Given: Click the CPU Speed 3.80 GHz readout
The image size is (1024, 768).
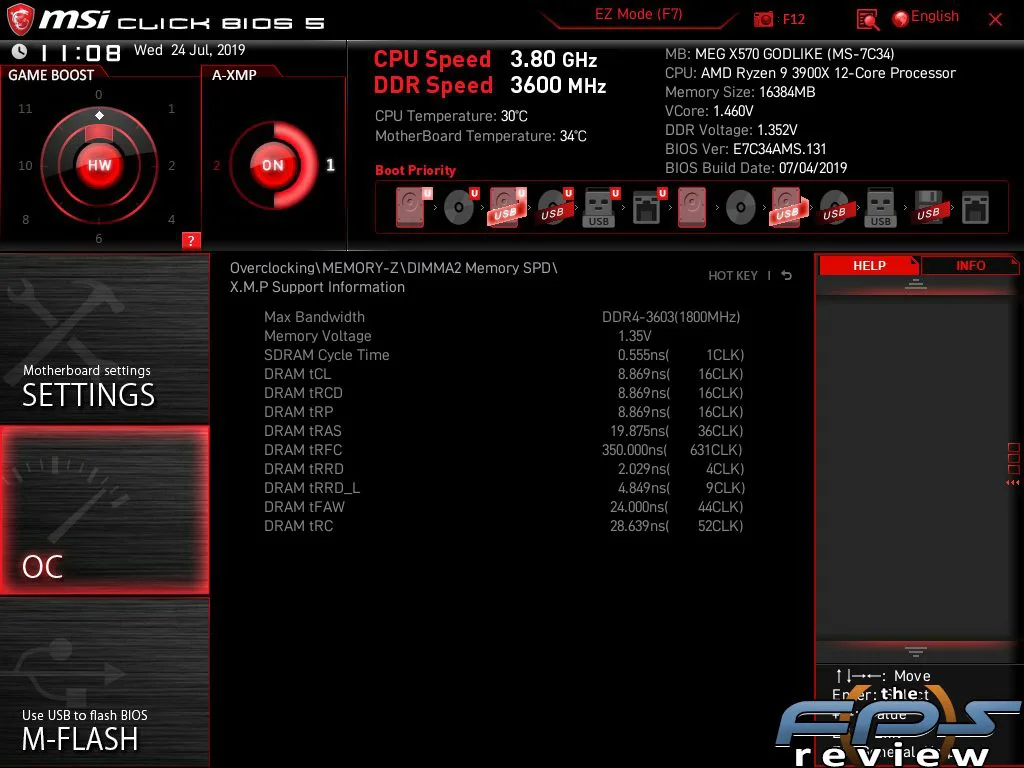Looking at the screenshot, I should (485, 59).
